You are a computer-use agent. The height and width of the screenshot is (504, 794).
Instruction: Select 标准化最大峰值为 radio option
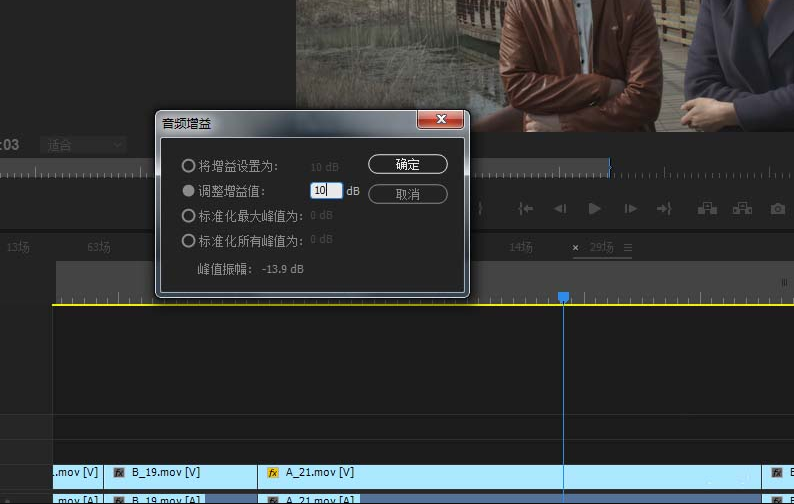188,216
